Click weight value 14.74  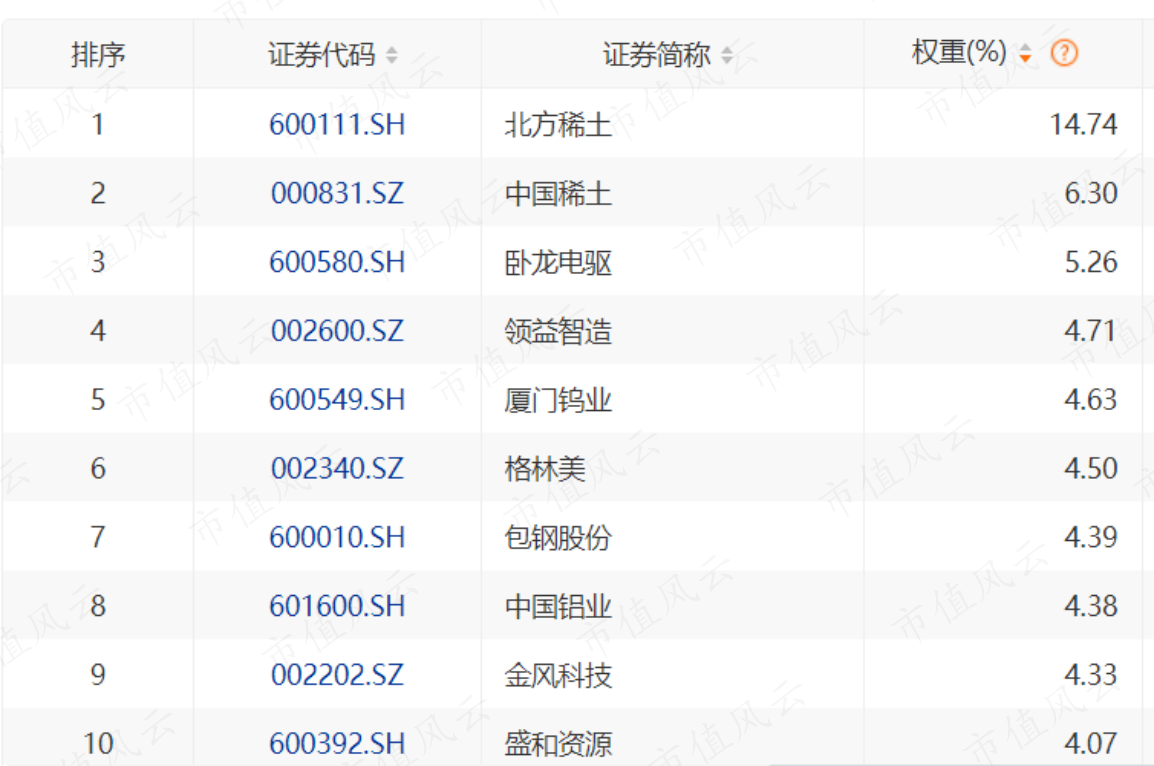point(1083,124)
